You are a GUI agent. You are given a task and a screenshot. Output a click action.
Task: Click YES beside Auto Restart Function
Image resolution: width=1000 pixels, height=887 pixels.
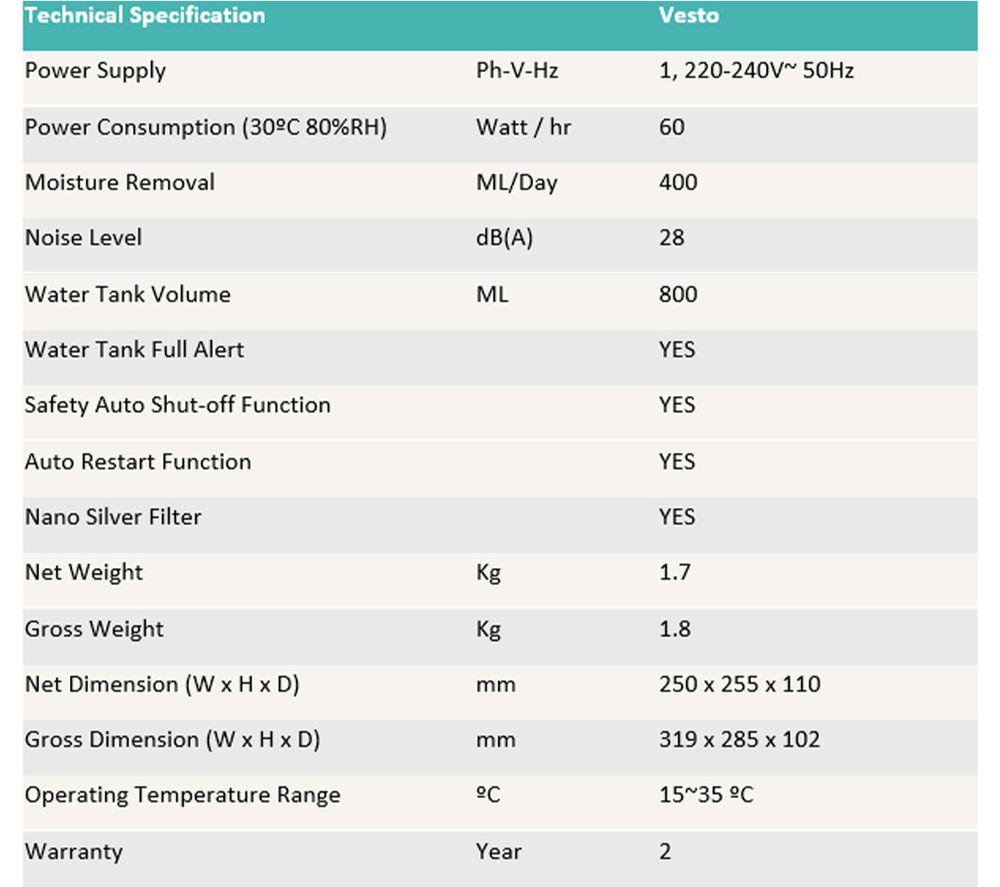pos(677,461)
